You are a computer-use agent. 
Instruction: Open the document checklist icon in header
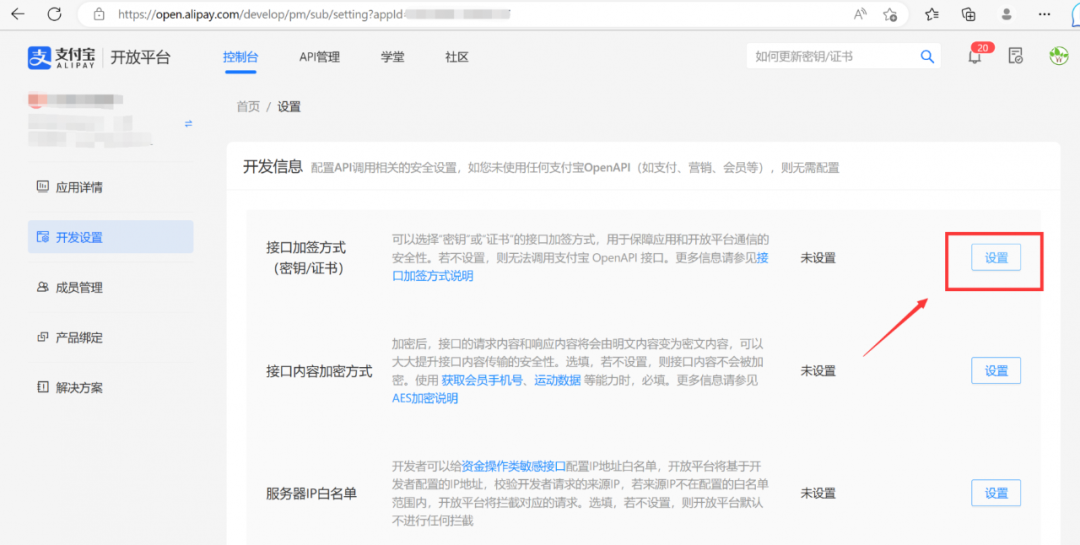tap(1015, 56)
